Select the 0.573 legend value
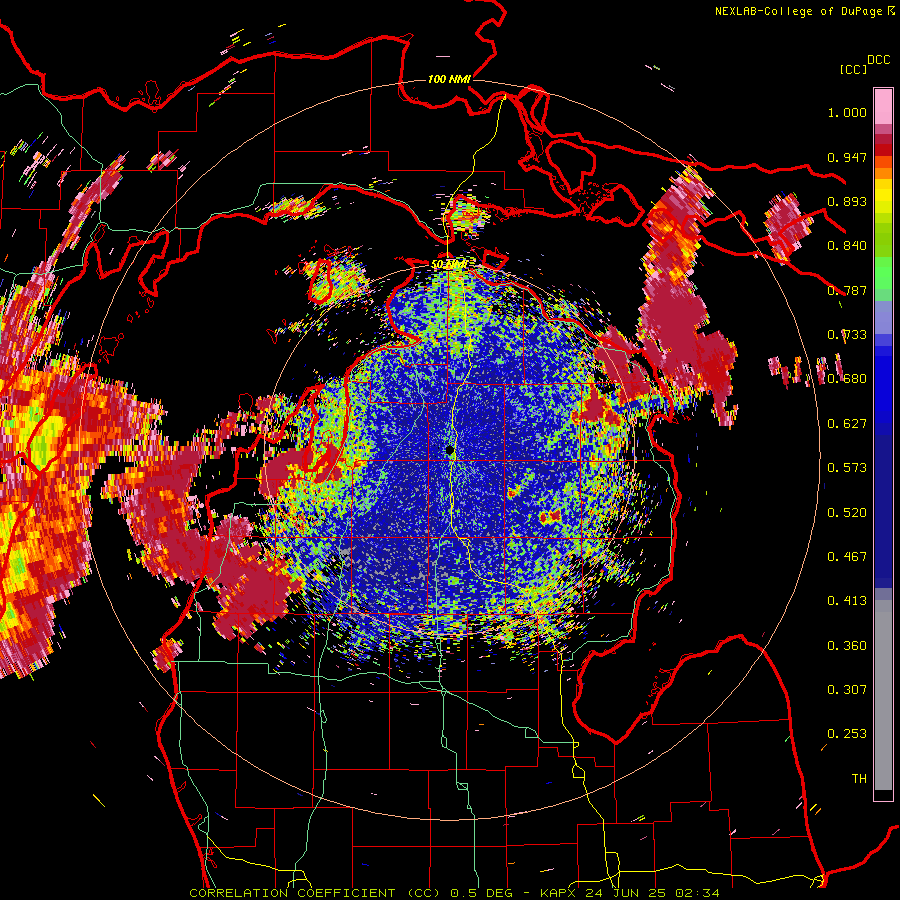Viewport: 900px width, 900px height. point(847,468)
